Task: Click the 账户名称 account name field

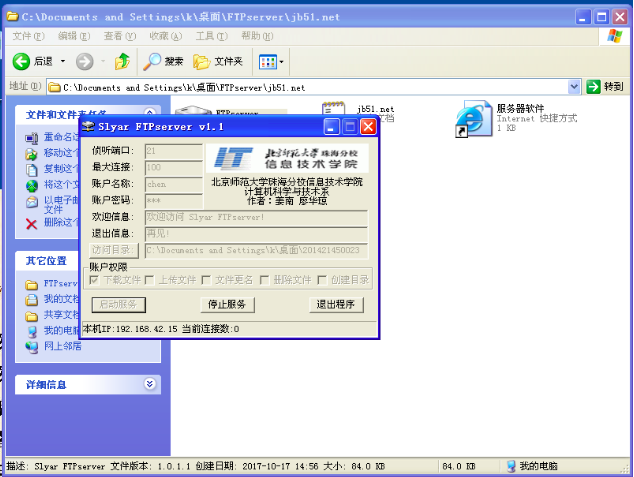Action: (x=174, y=184)
